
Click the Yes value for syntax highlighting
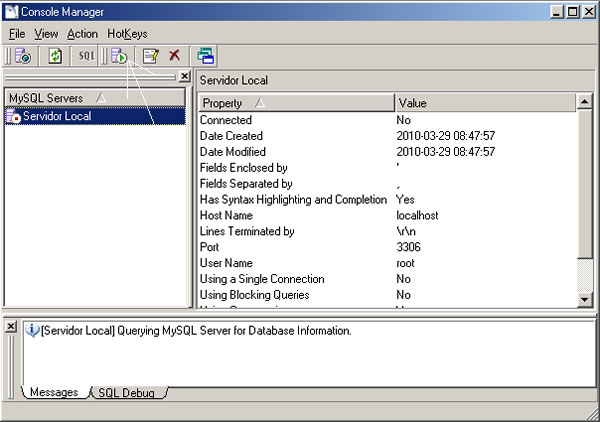click(405, 200)
